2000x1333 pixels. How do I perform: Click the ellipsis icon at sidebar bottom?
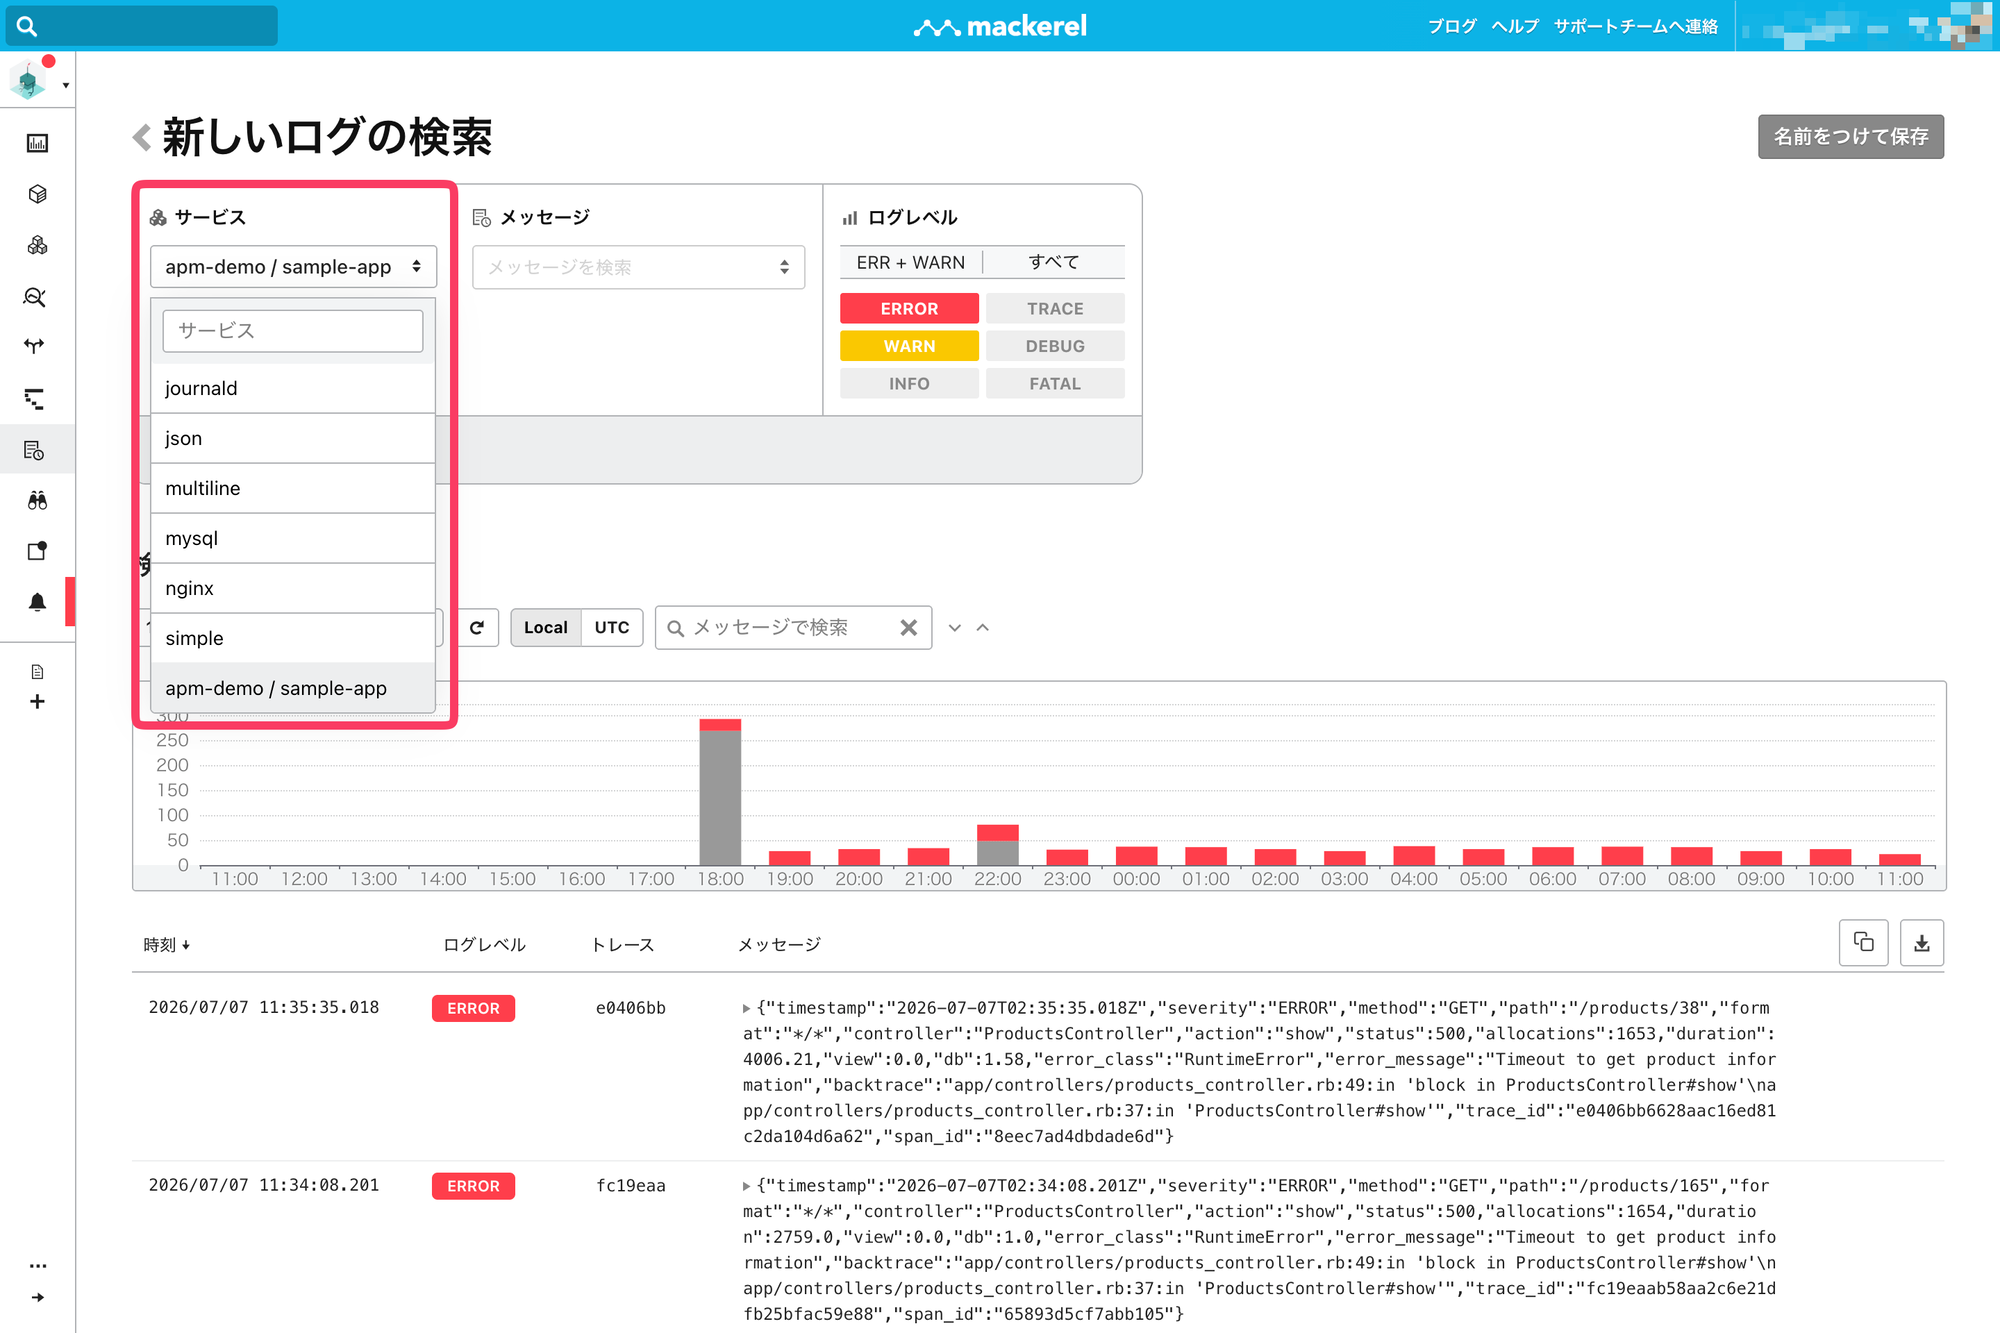38,1266
